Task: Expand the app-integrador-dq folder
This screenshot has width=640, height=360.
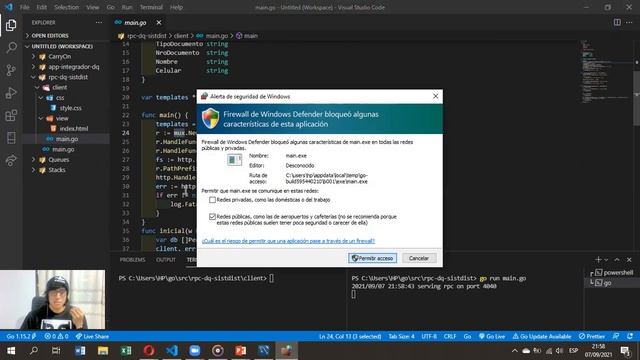Action: click(73, 67)
